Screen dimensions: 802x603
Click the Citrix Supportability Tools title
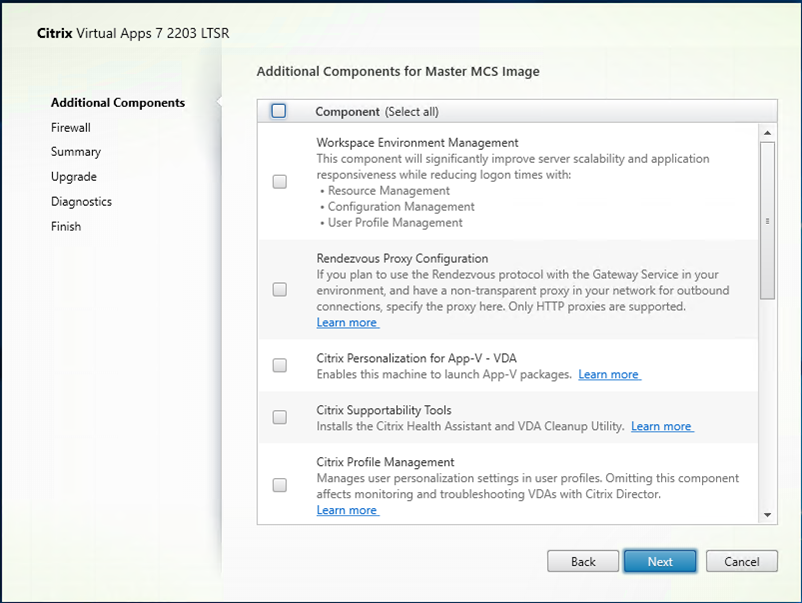[384, 410]
